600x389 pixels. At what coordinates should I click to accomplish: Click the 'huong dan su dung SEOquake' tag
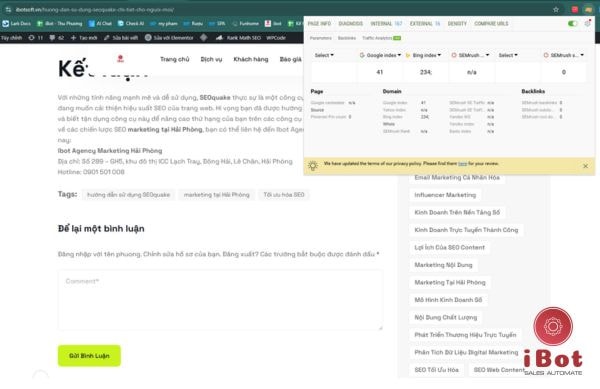128,195
